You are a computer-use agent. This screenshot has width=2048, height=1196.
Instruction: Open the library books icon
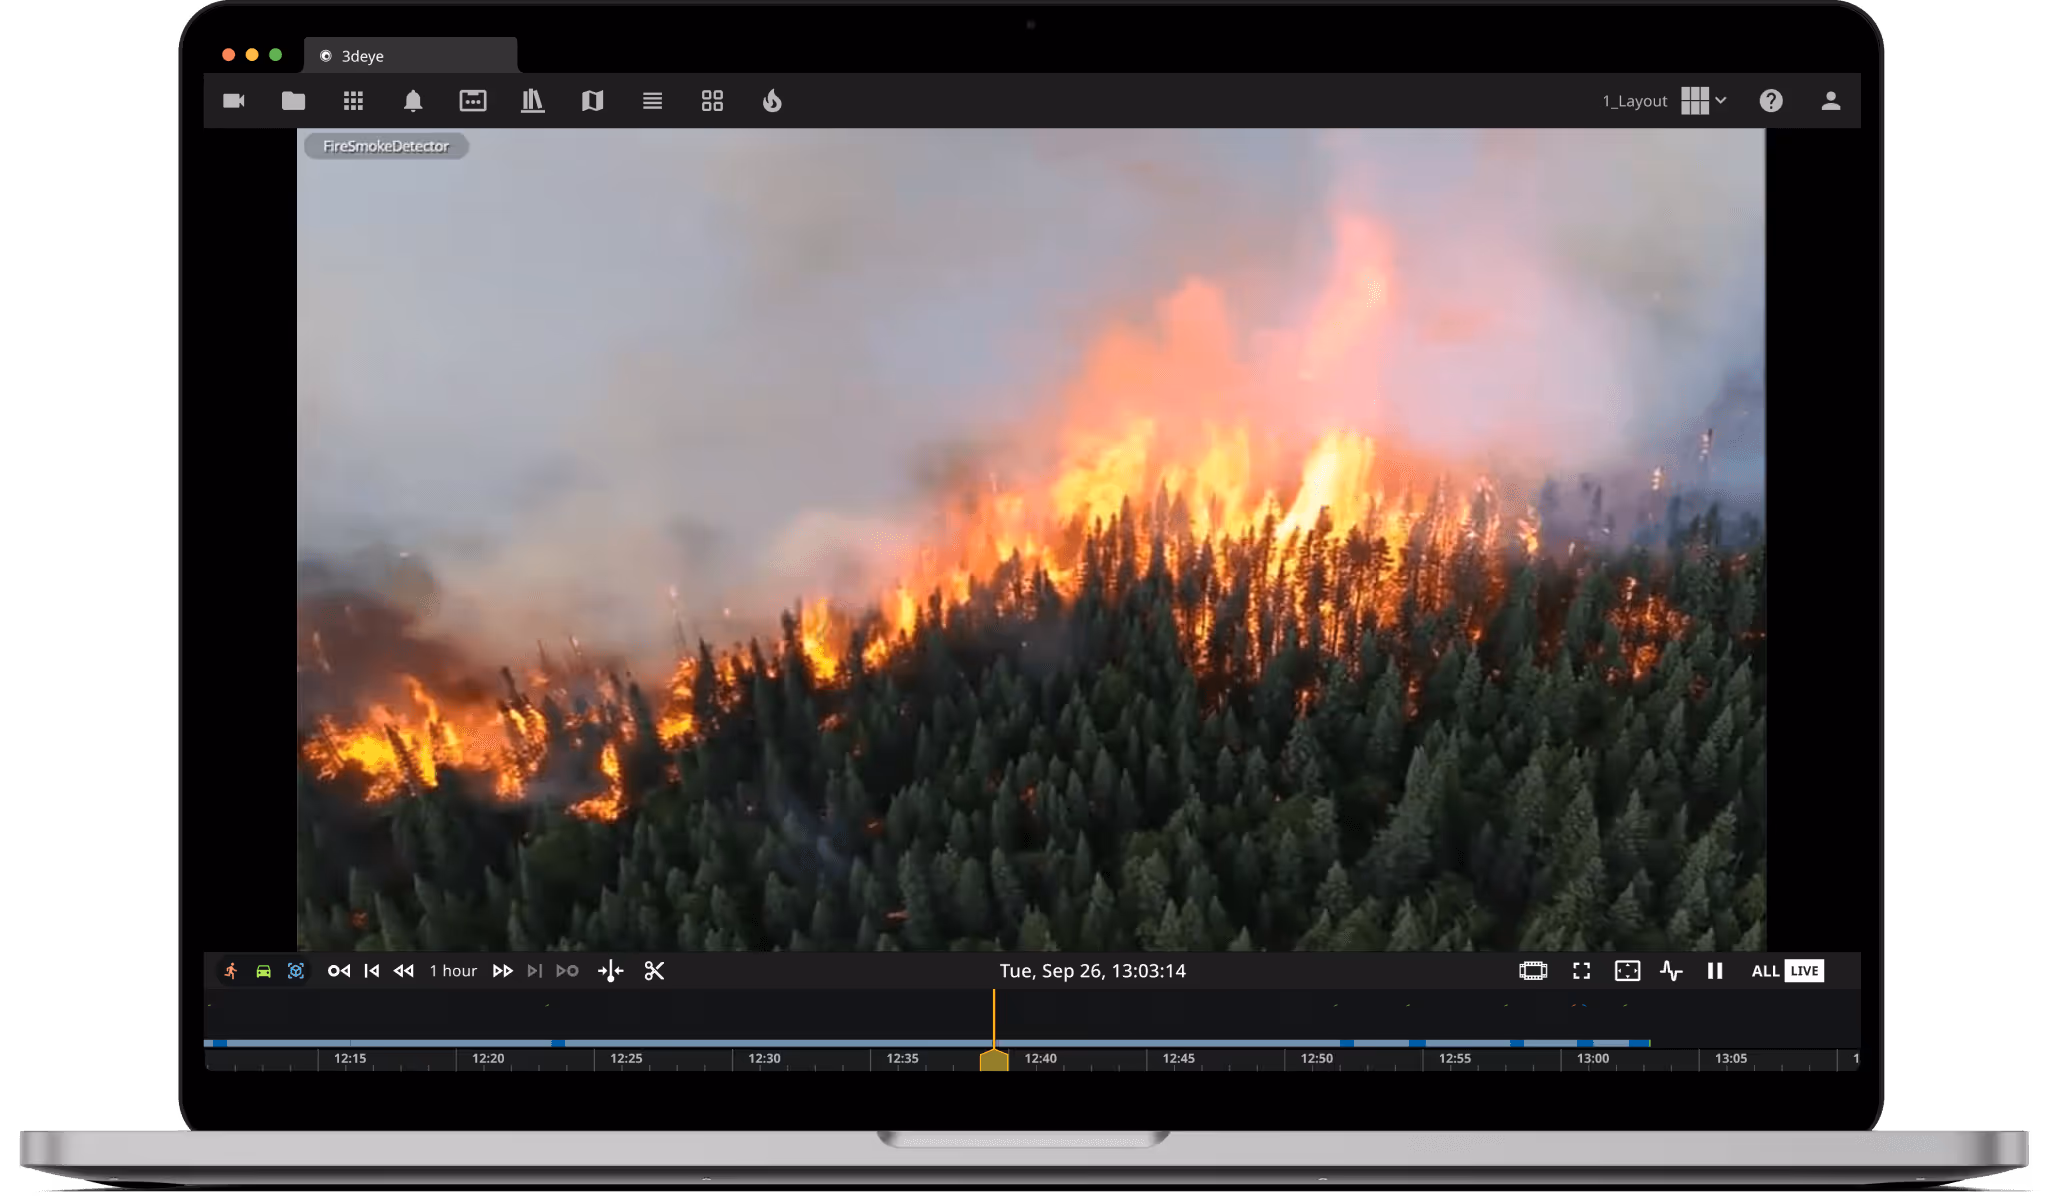coord(532,101)
